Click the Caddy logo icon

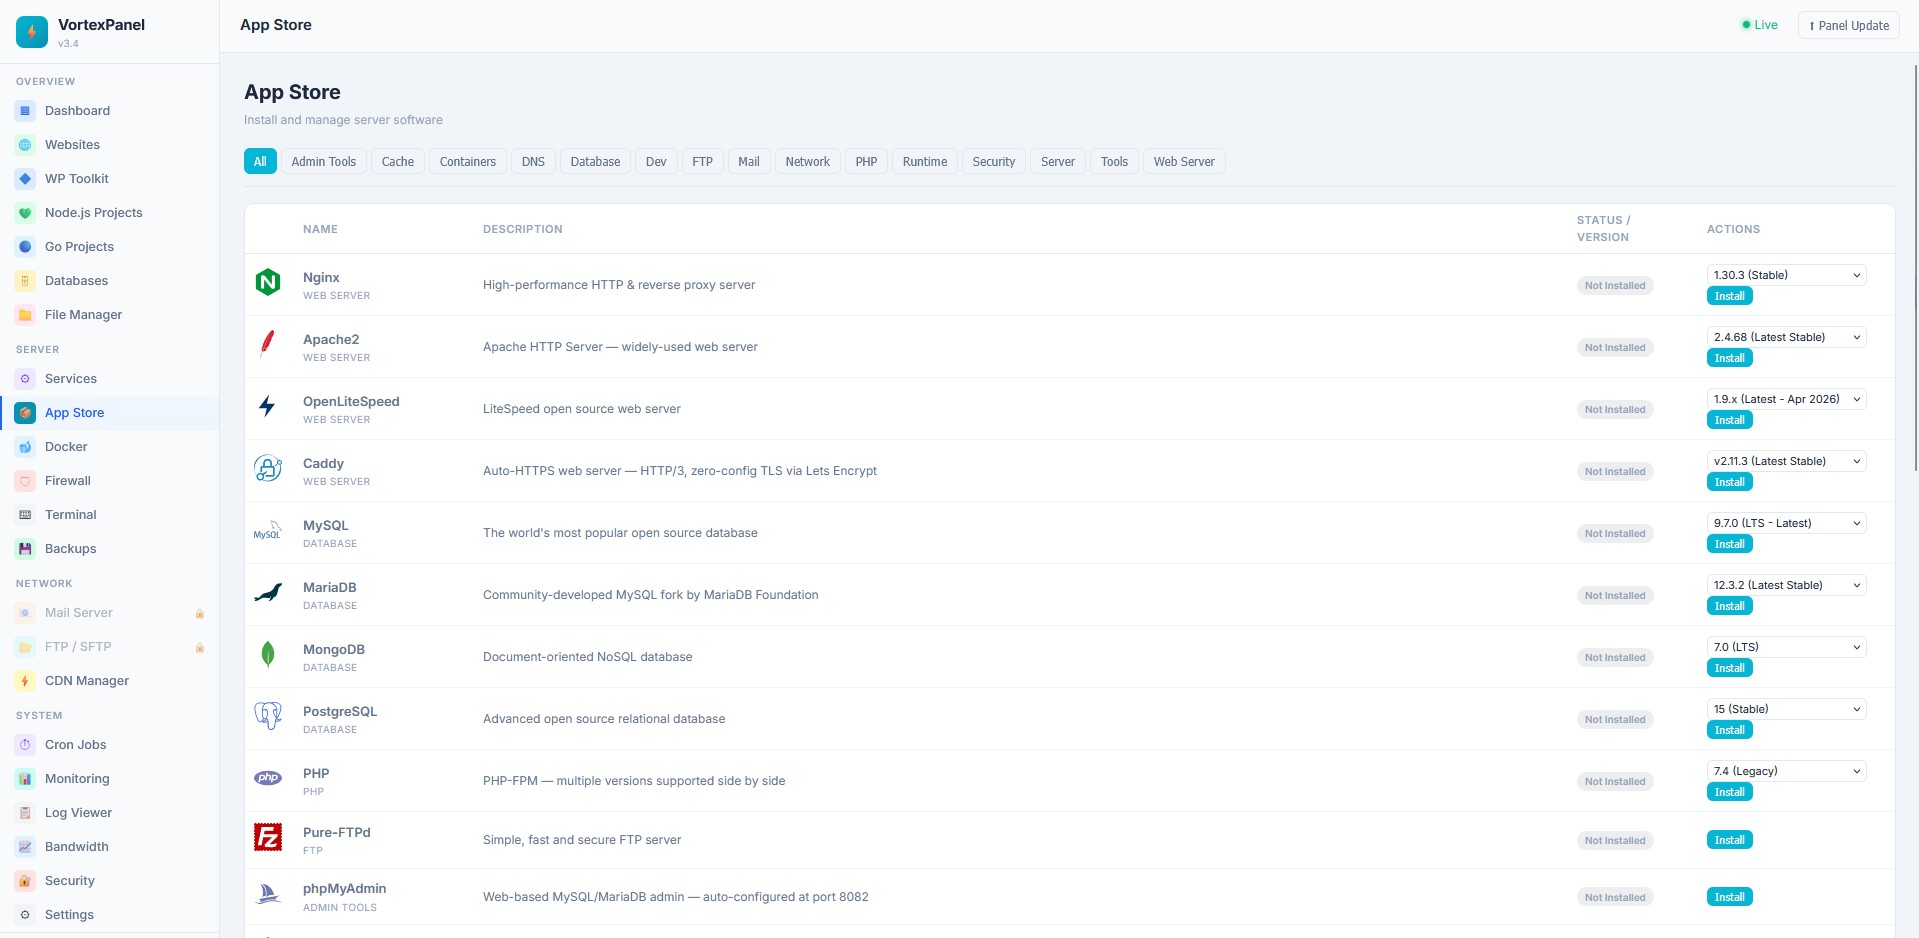coord(268,468)
